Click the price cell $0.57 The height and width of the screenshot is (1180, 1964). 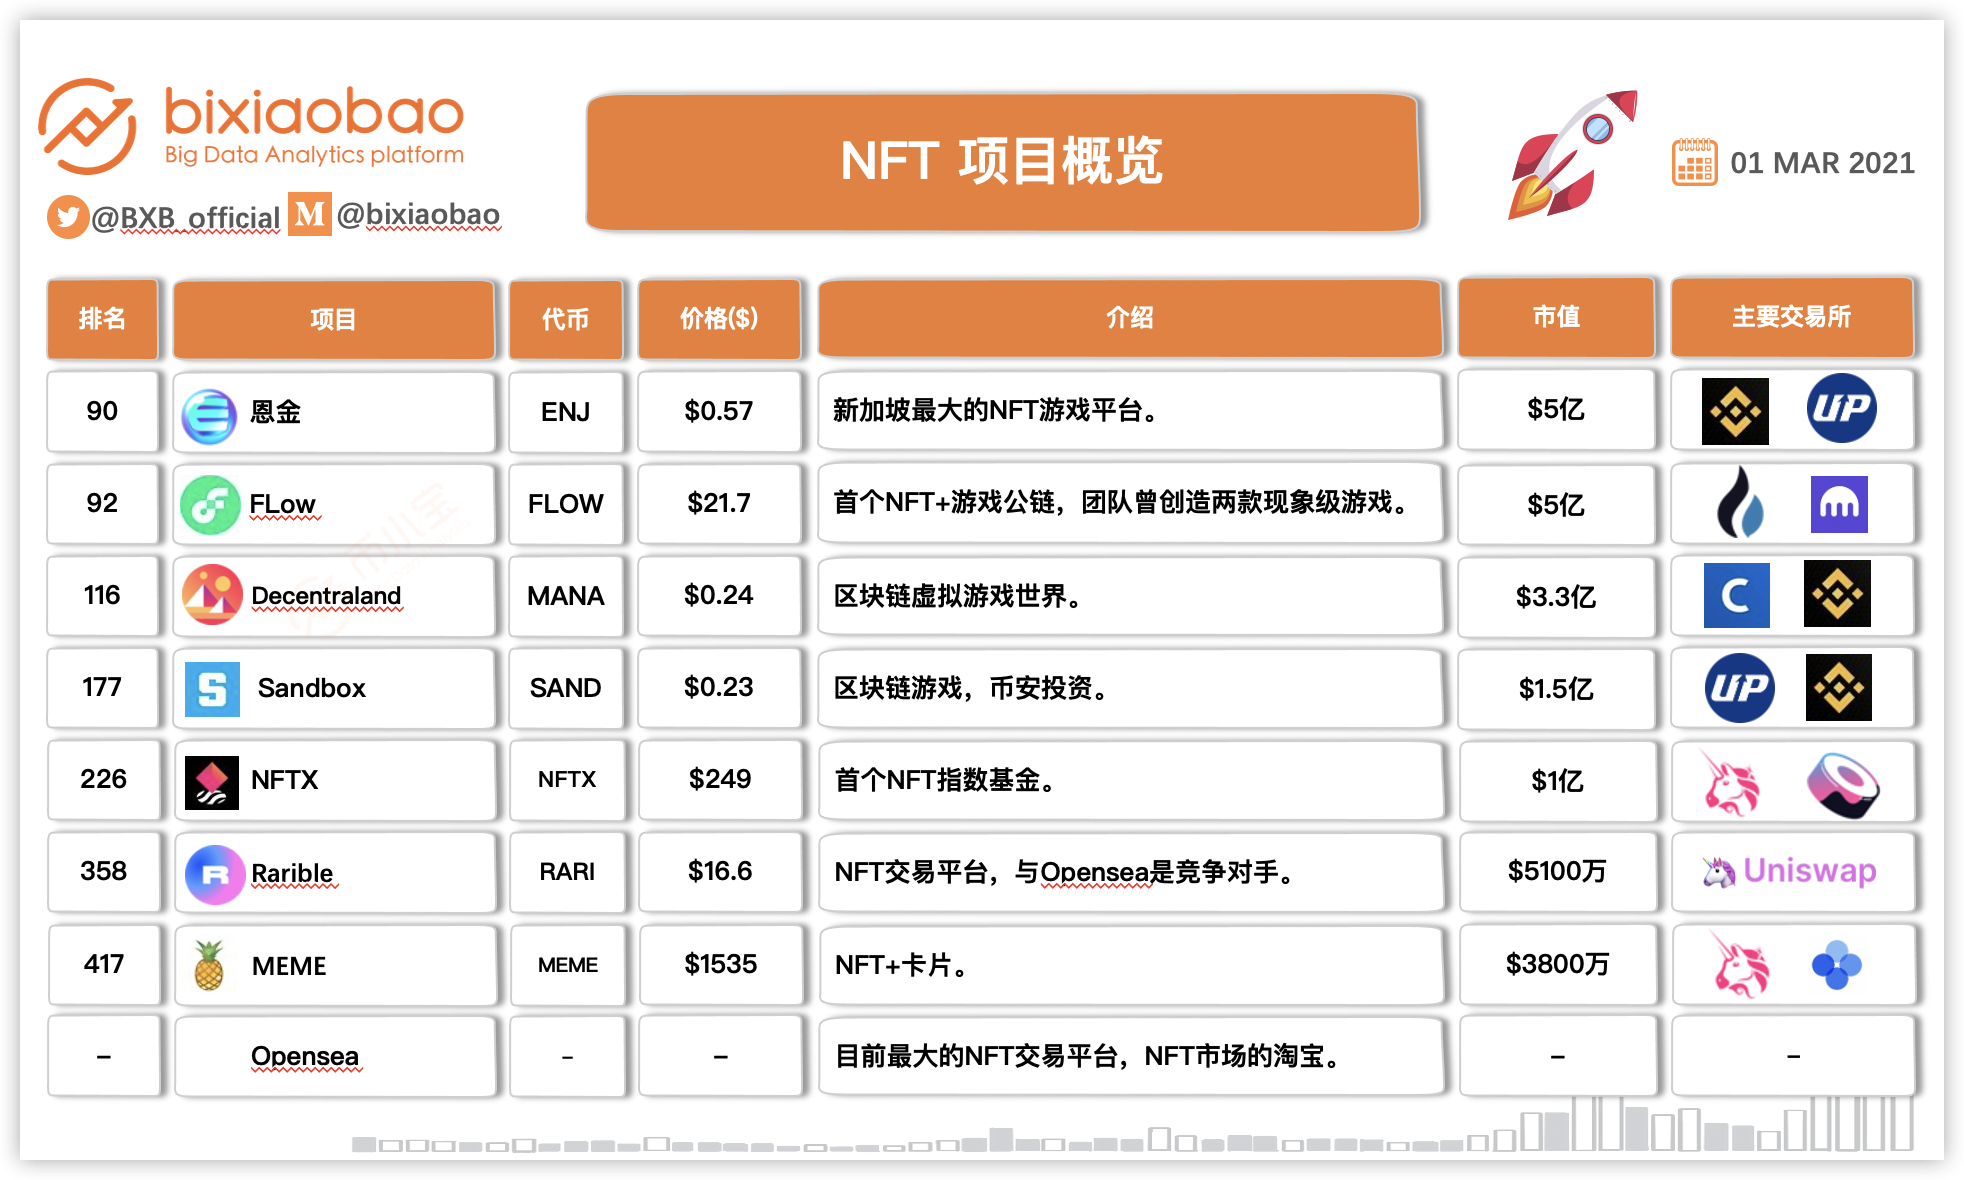[719, 411]
